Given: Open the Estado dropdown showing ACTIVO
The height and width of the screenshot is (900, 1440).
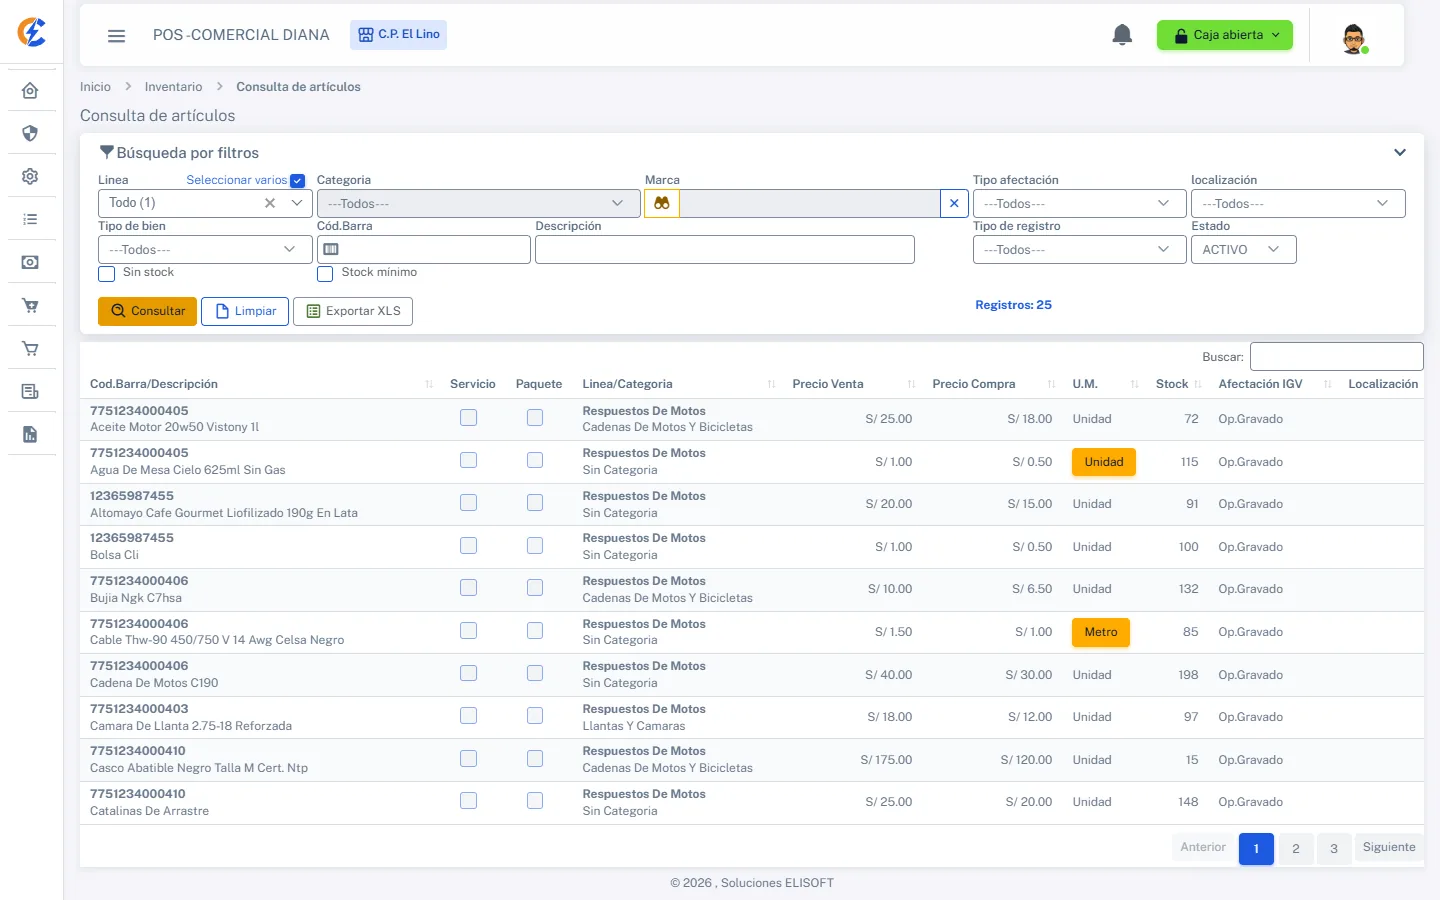Looking at the screenshot, I should coord(1243,249).
